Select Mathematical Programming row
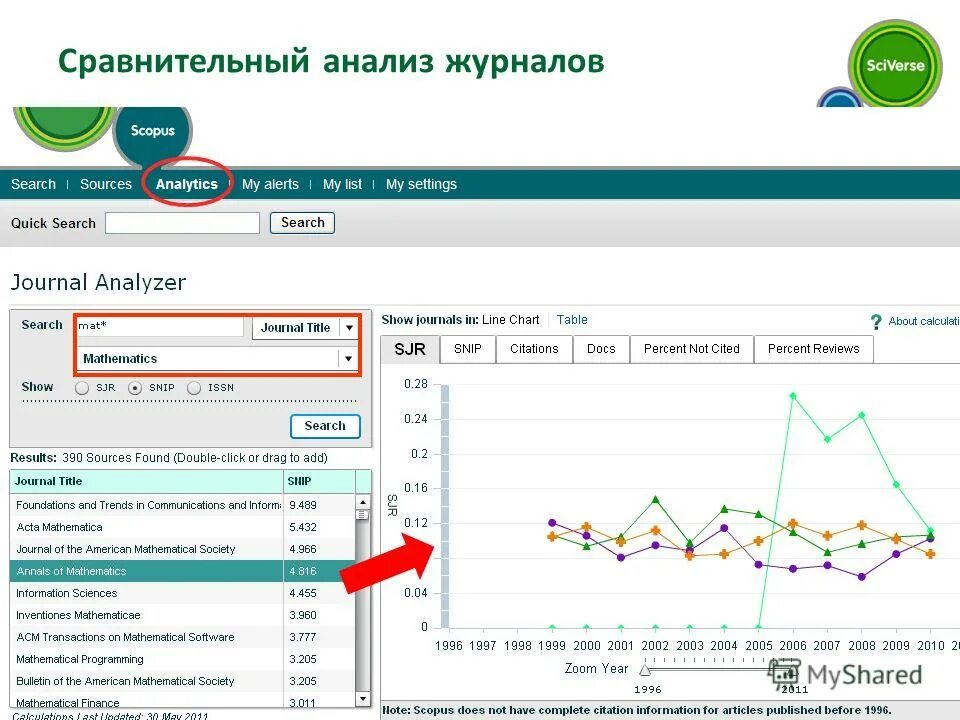Image resolution: width=960 pixels, height=720 pixels. click(x=182, y=659)
